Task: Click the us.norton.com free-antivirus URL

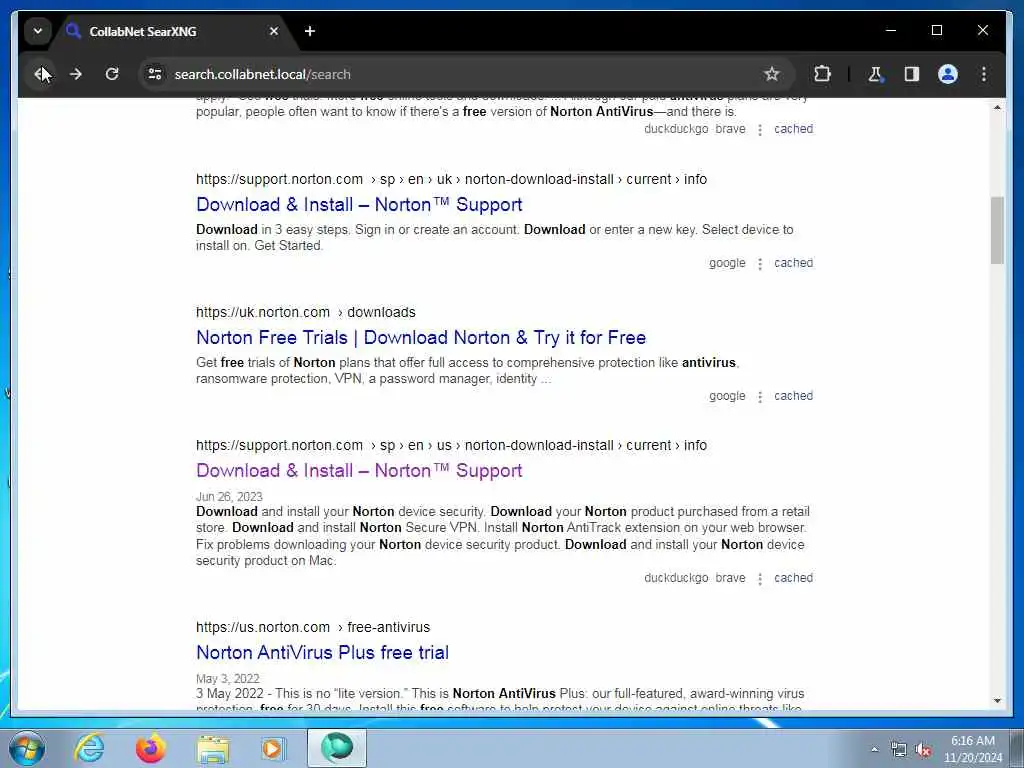Action: tap(313, 627)
